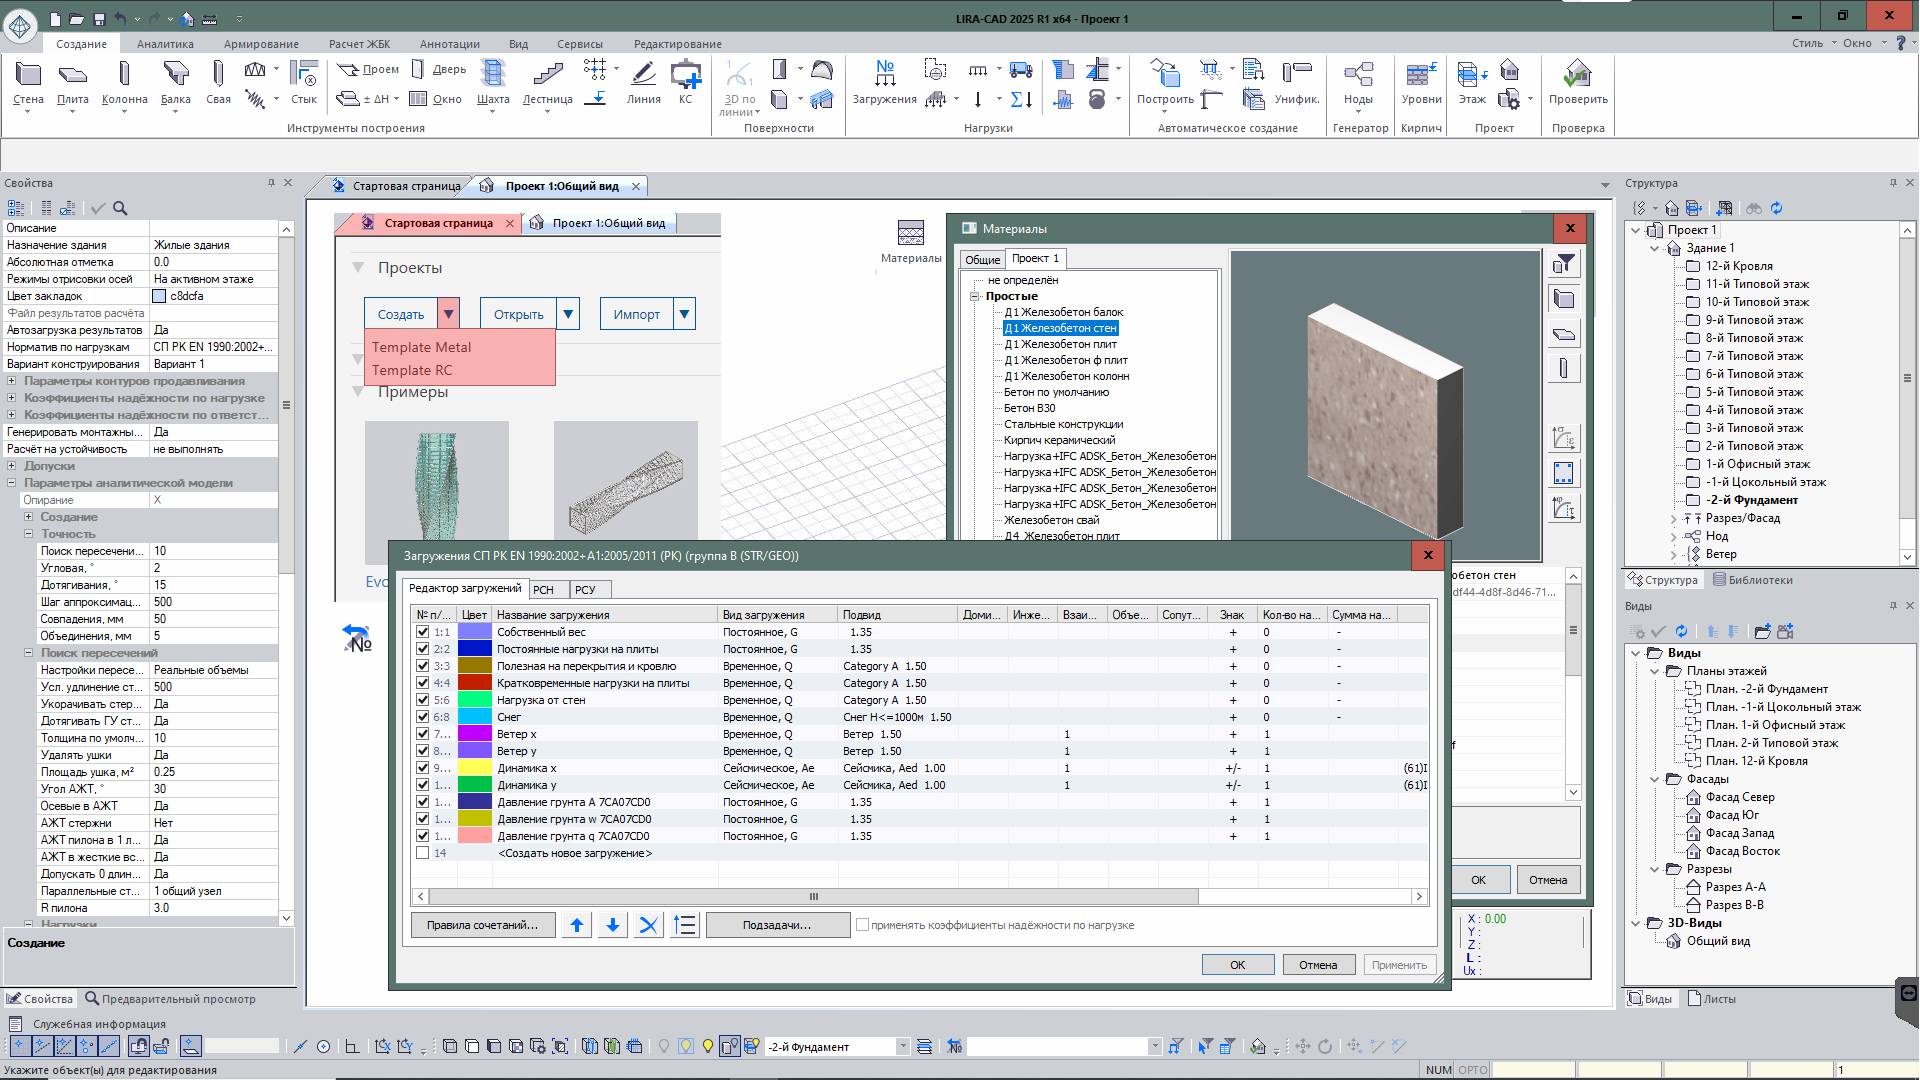Collapse the Фасады tree node
The height and width of the screenshot is (1080, 1920).
[1655, 779]
